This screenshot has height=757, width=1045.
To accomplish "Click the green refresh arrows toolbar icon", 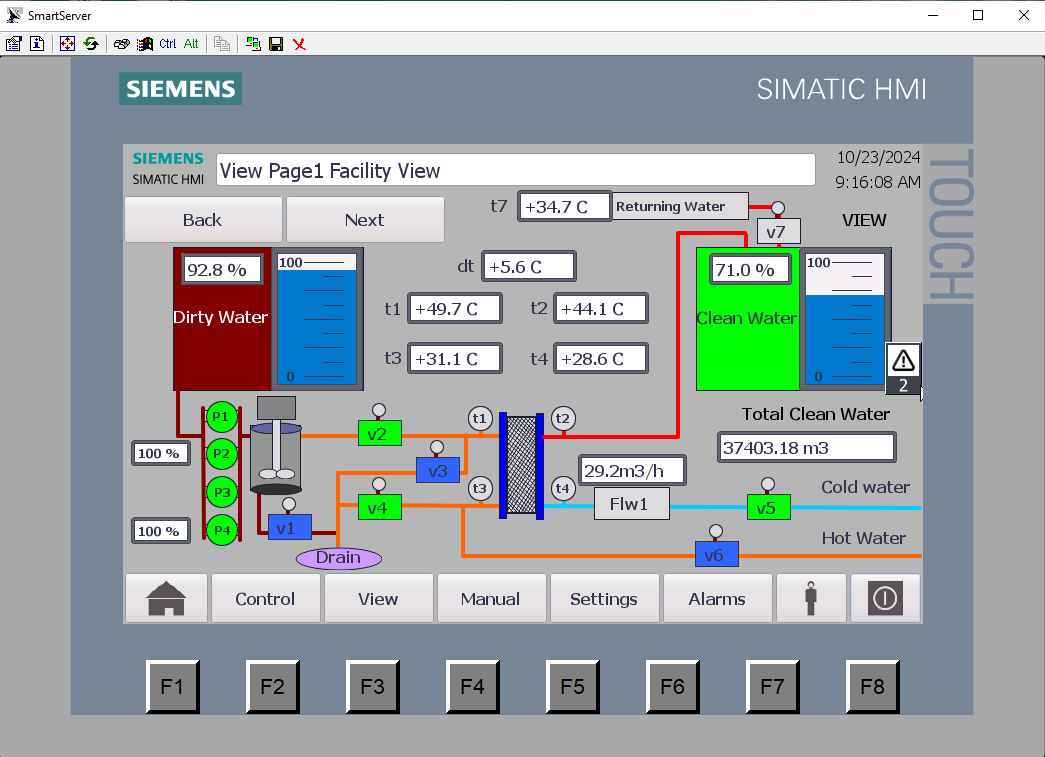I will (x=91, y=44).
